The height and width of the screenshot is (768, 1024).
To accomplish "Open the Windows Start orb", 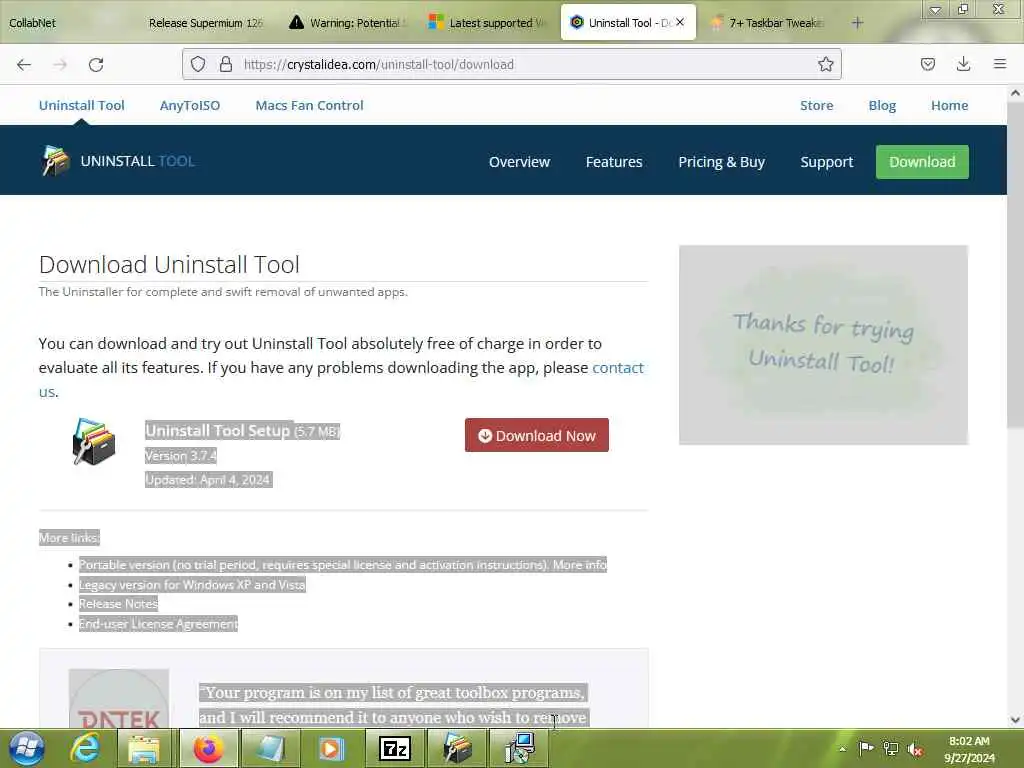I will [x=26, y=748].
